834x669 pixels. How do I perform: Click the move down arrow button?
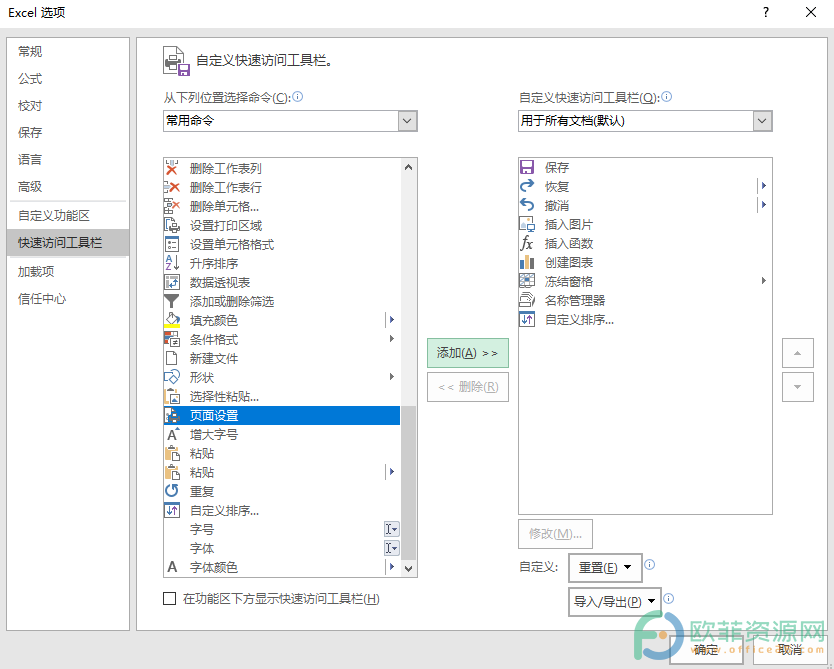pyautogui.click(x=797, y=387)
